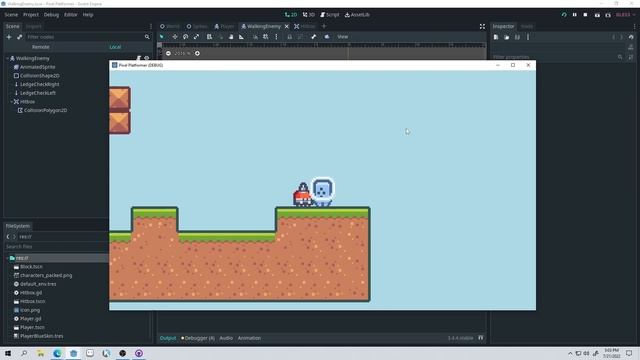Select the LedgeCheckRight node
This screenshot has width=640, height=360.
point(40,84)
